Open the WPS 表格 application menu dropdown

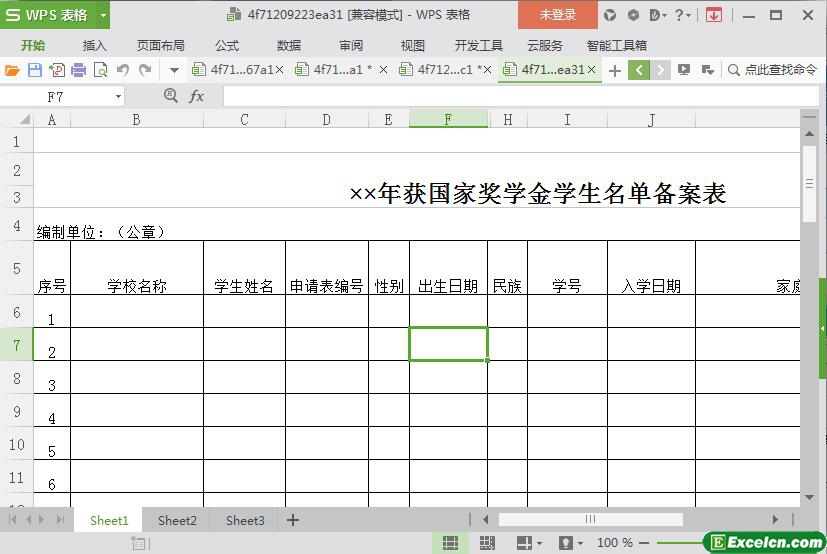click(103, 15)
